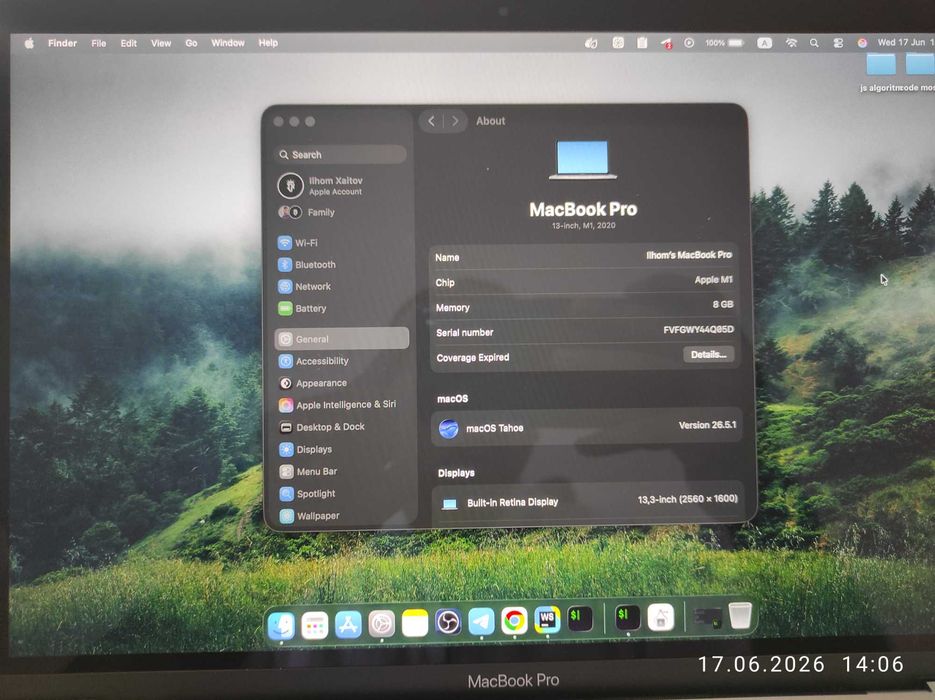Click the Wed 17 Jun date
Screen dimensions: 935x700
[x=901, y=42]
